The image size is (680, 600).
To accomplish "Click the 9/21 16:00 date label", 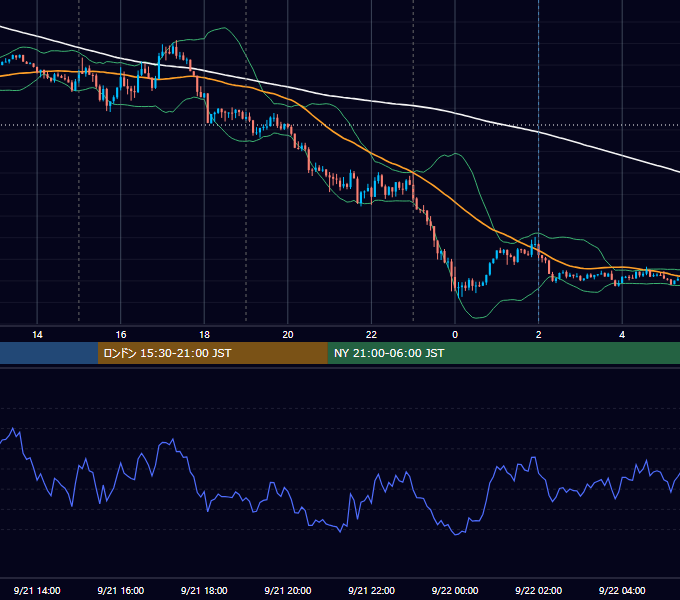I will (121, 590).
